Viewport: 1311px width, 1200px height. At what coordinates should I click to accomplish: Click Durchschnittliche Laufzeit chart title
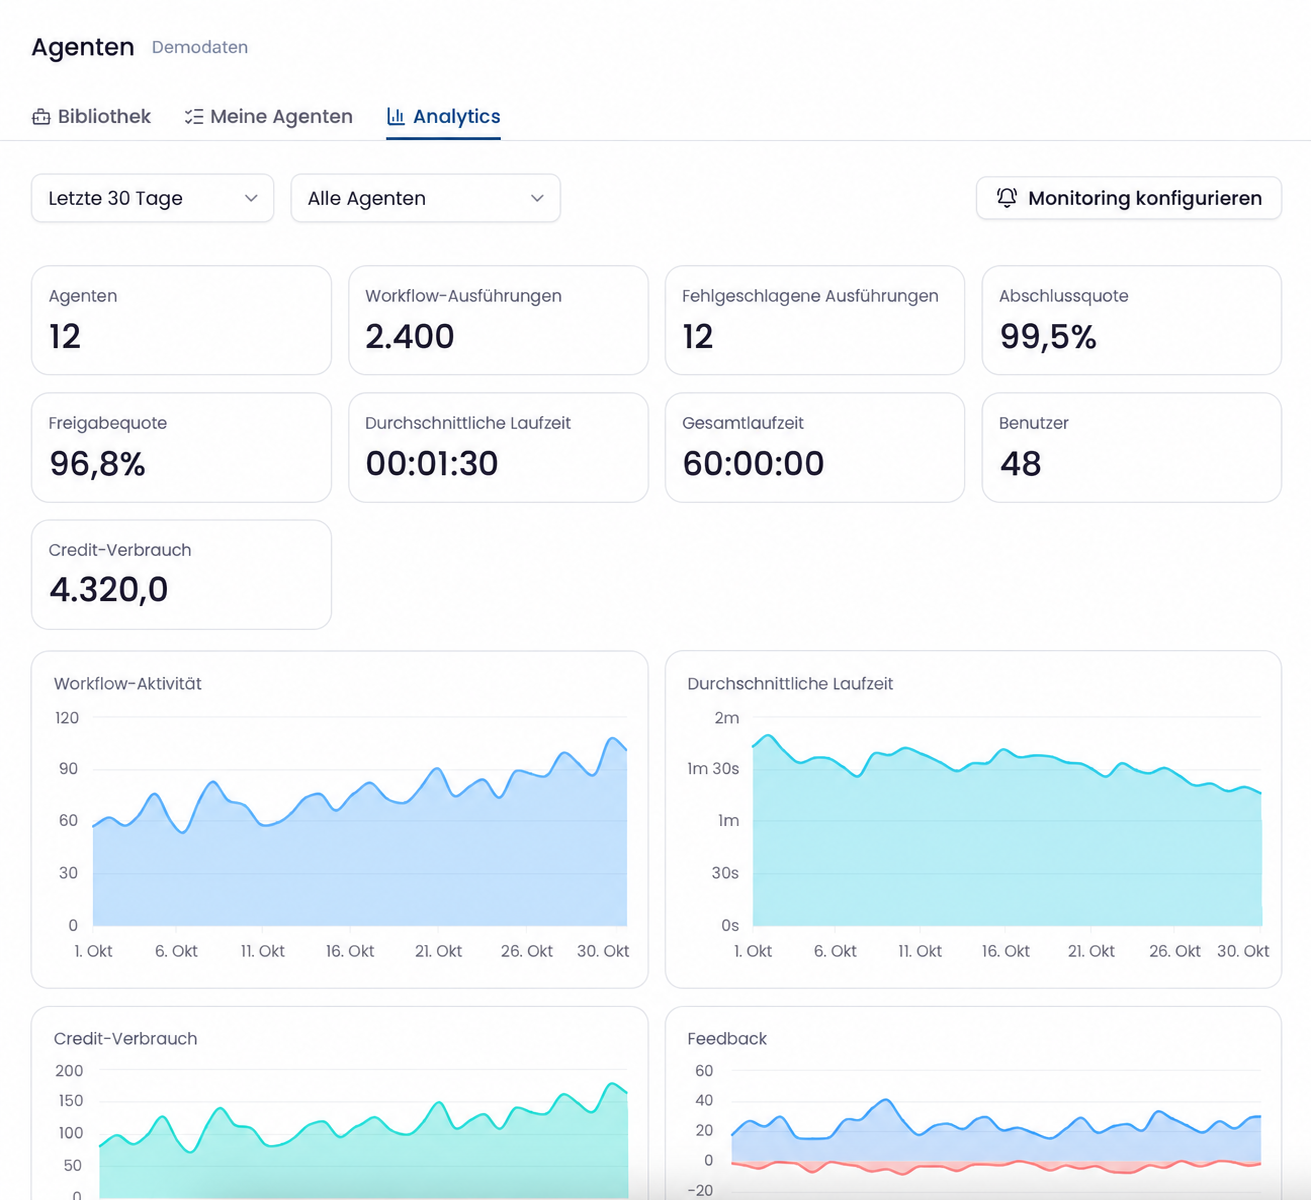[x=790, y=684]
